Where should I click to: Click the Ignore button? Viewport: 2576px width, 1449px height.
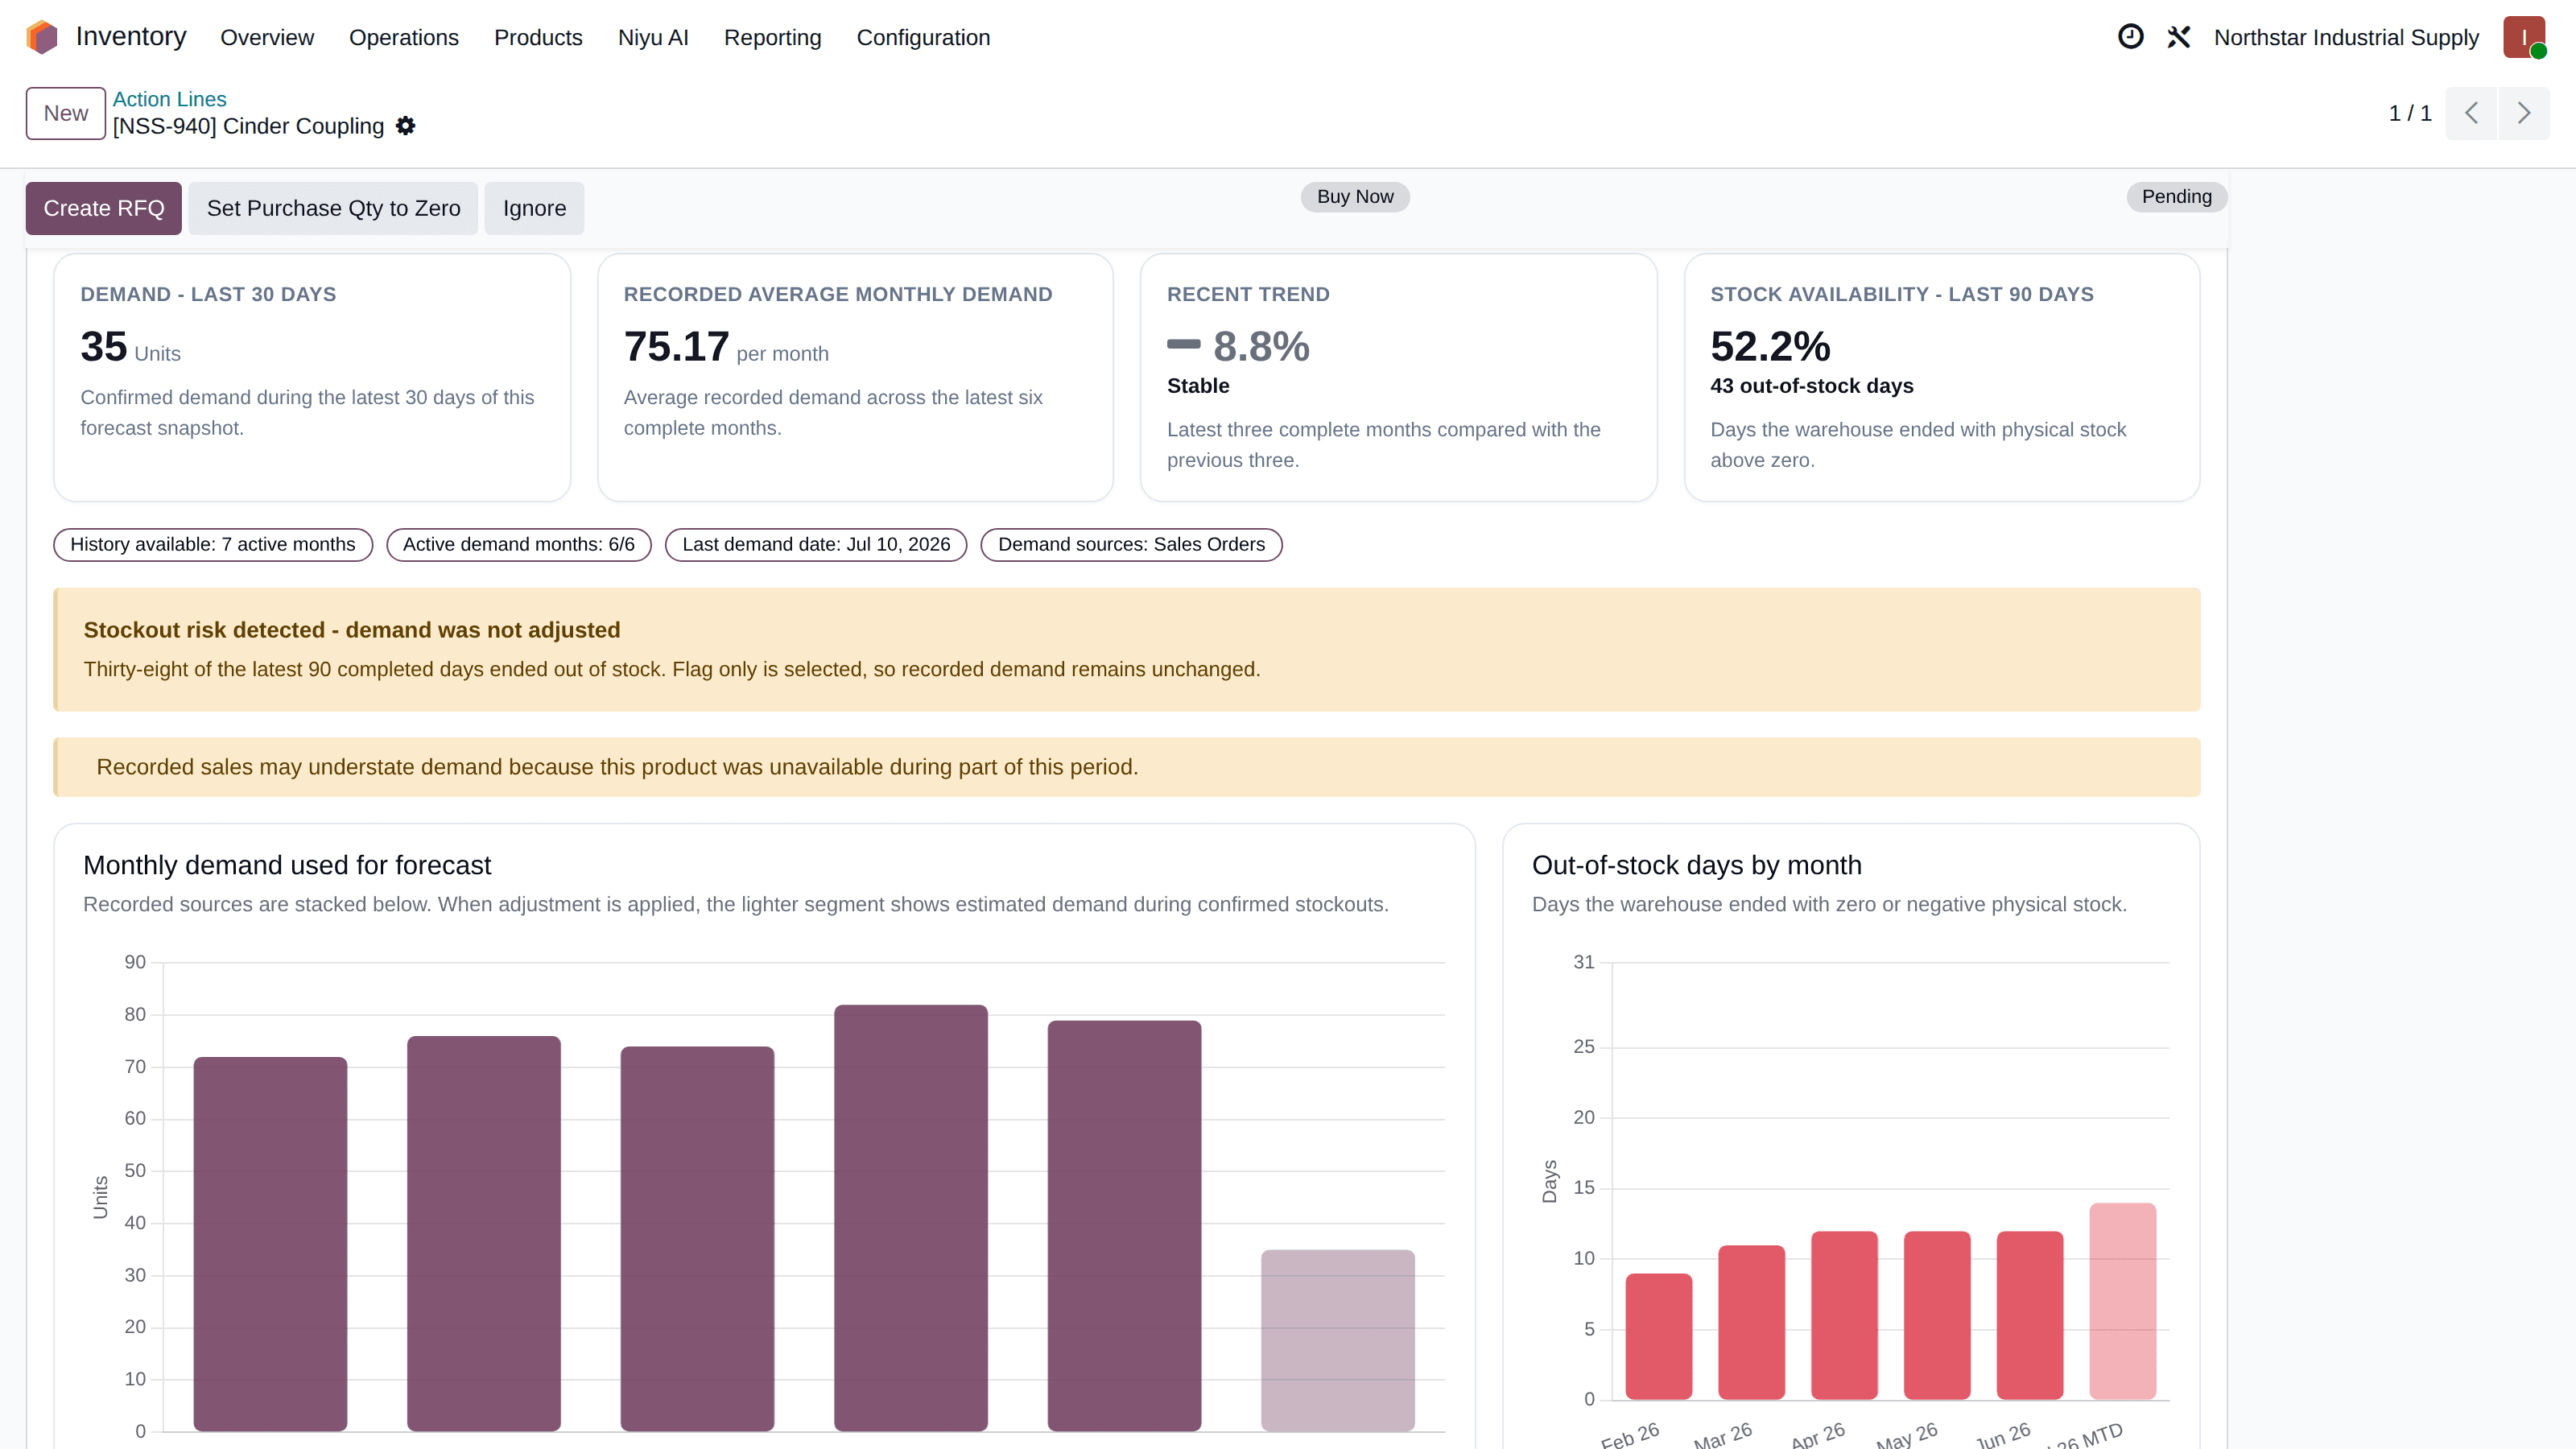pos(534,208)
